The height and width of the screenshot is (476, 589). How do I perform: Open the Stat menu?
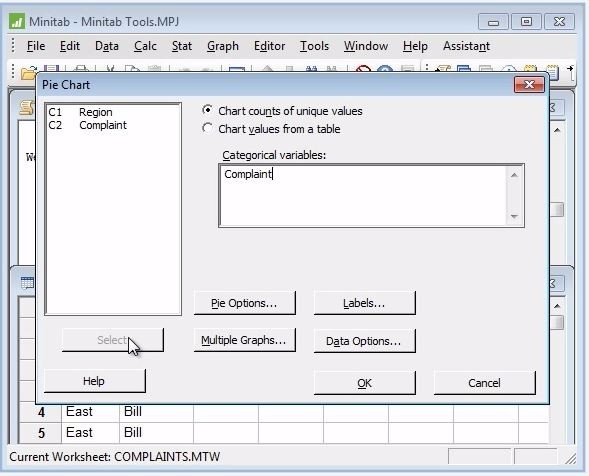click(x=182, y=46)
